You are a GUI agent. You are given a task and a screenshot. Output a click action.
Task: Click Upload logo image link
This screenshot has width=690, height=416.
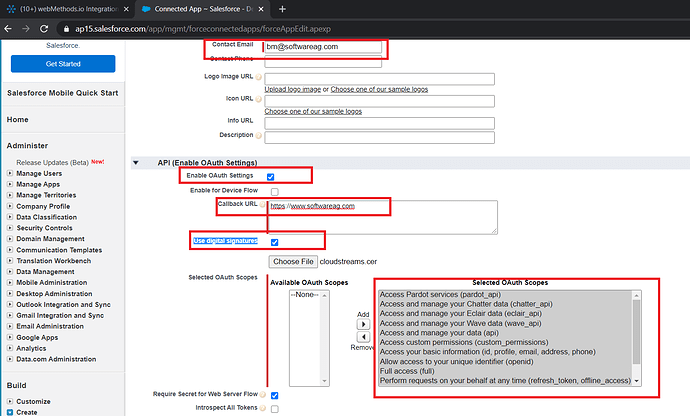[x=293, y=89]
